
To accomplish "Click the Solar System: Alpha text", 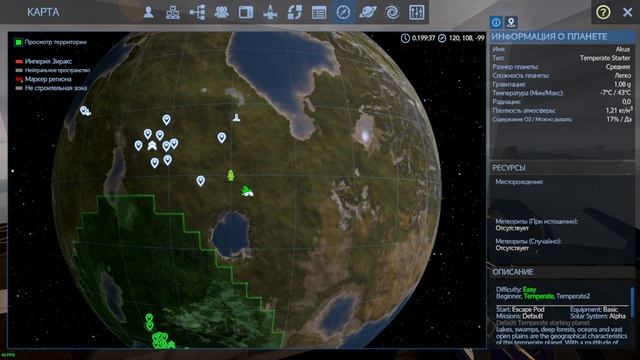I will pyautogui.click(x=598, y=316).
